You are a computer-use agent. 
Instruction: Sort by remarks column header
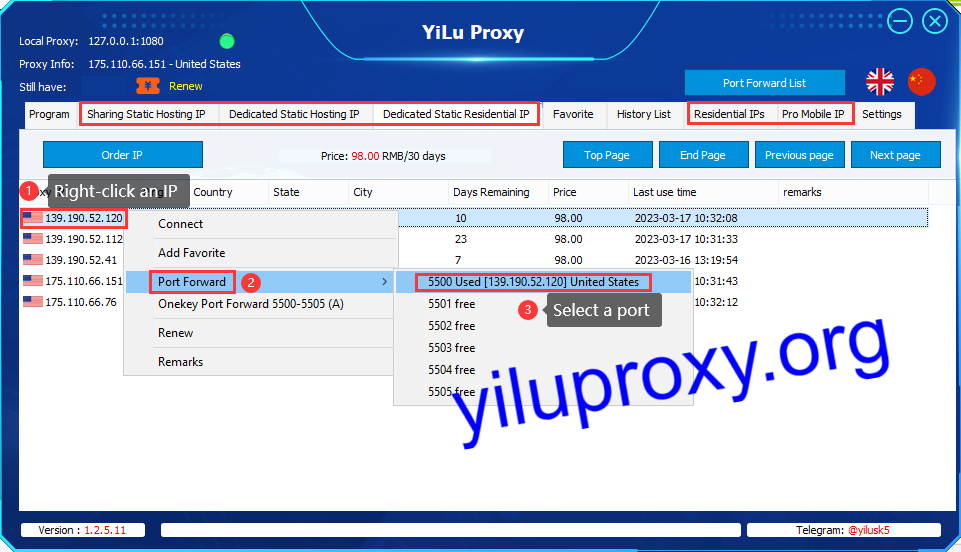[x=854, y=192]
